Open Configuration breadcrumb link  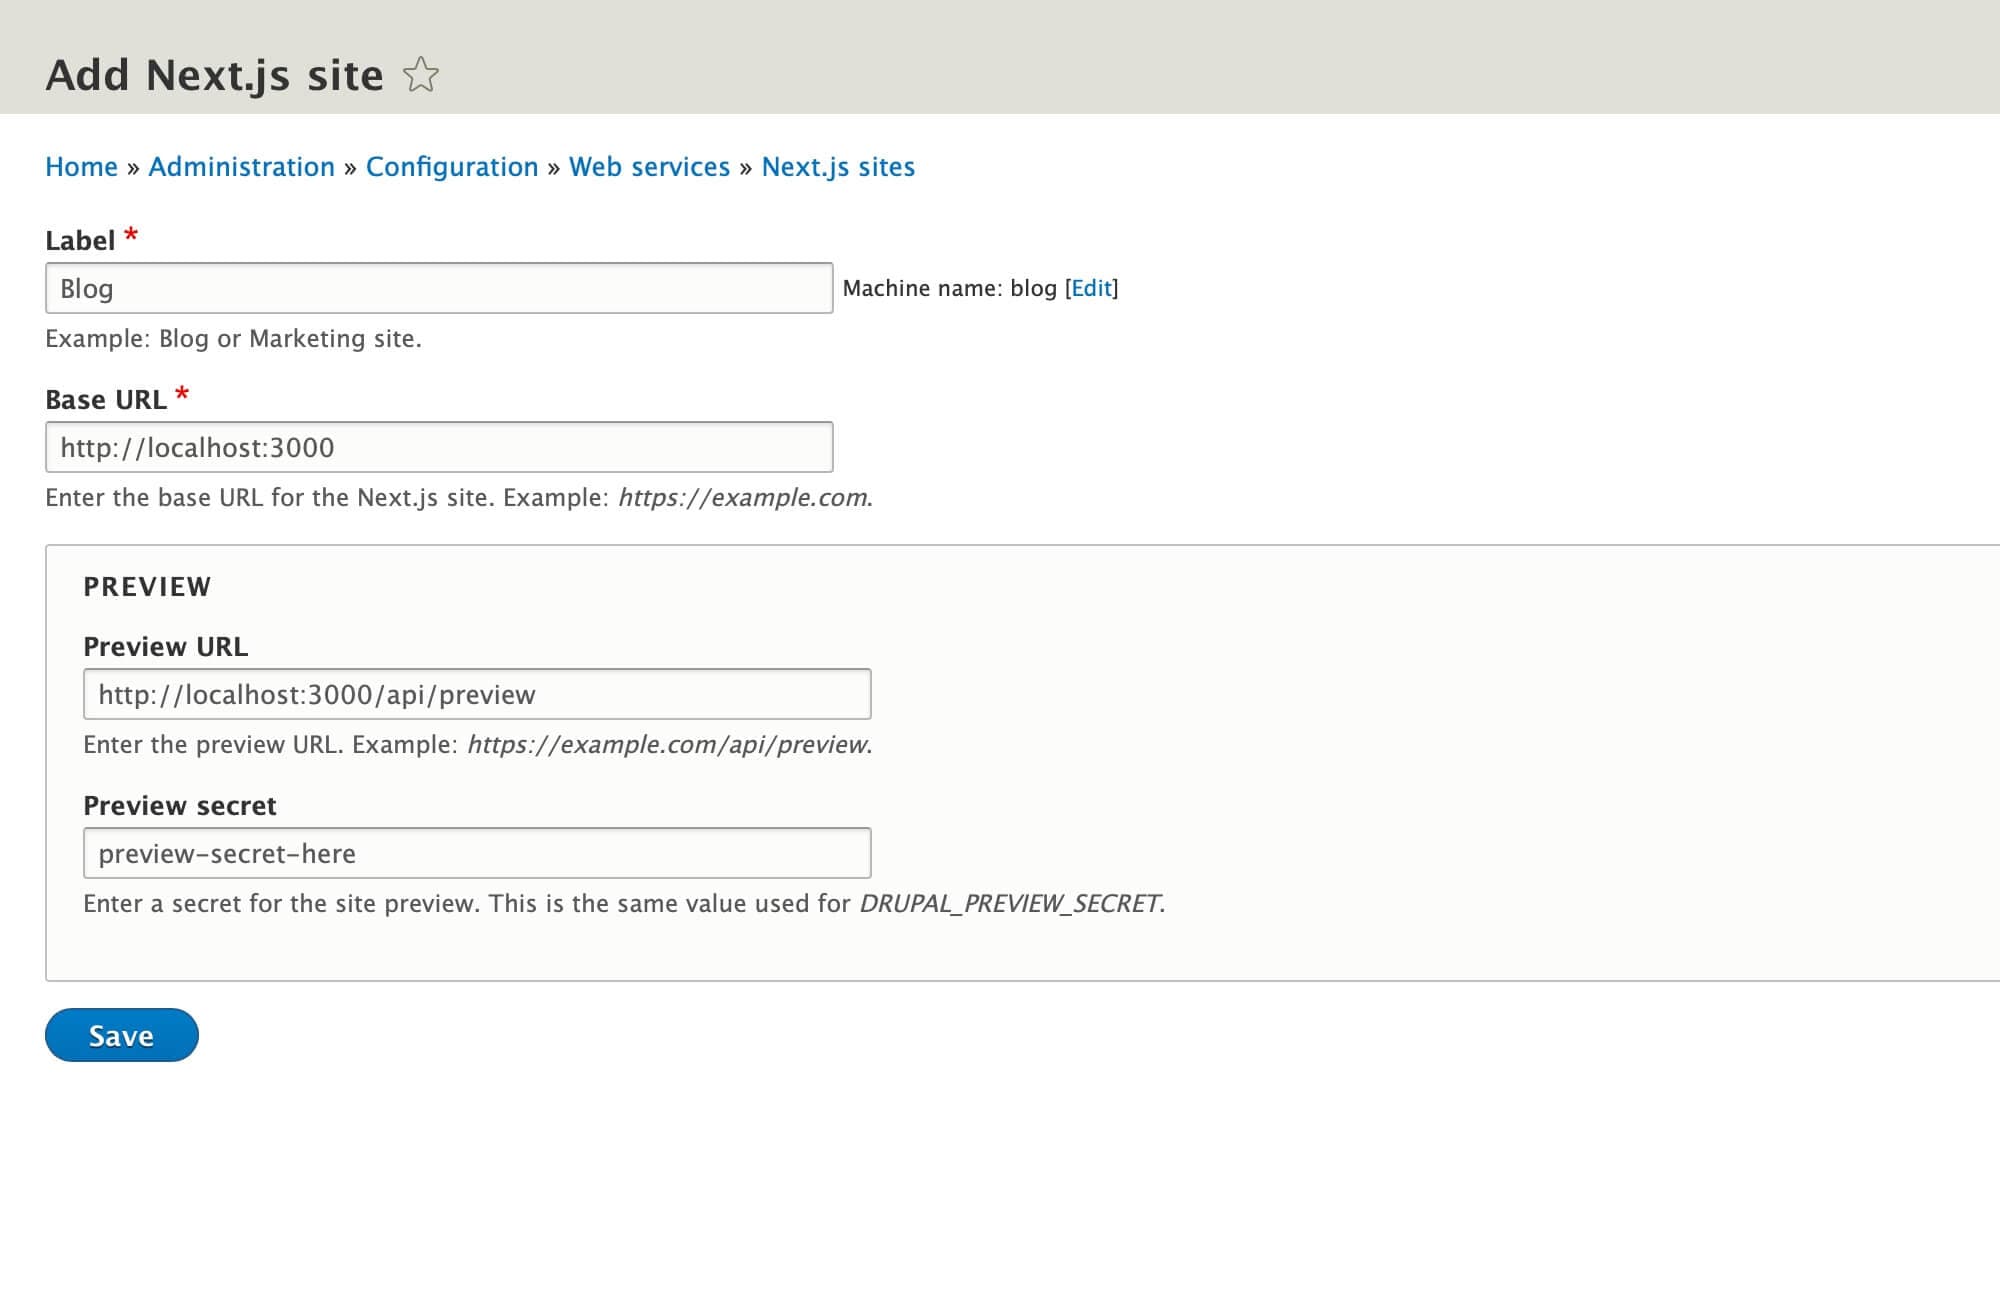pyautogui.click(x=452, y=167)
